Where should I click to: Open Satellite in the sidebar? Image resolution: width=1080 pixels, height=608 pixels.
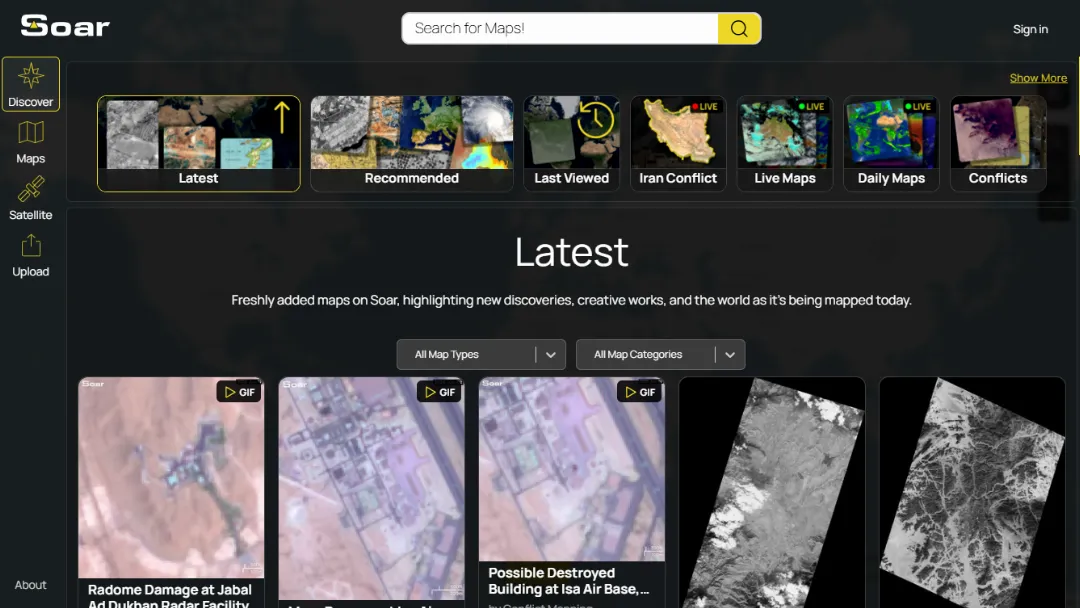pos(30,198)
